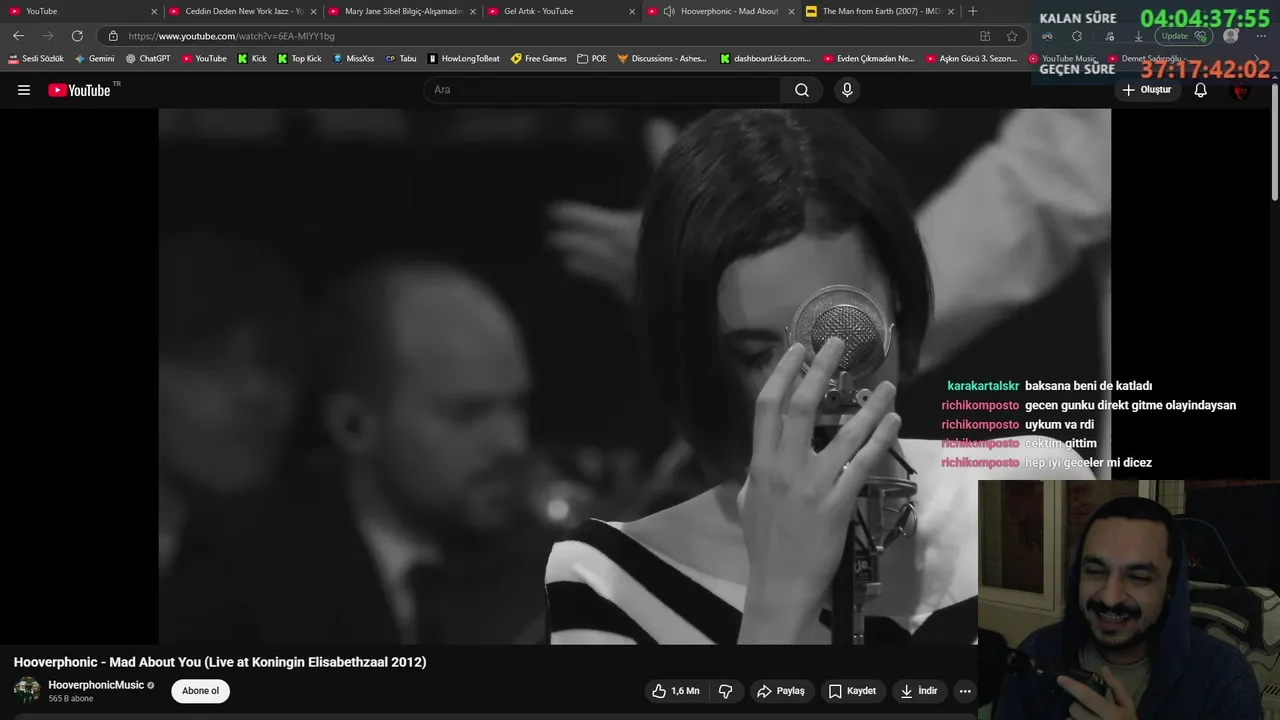Open the MissXss bookmark
The width and height of the screenshot is (1280, 720).
tap(353, 59)
